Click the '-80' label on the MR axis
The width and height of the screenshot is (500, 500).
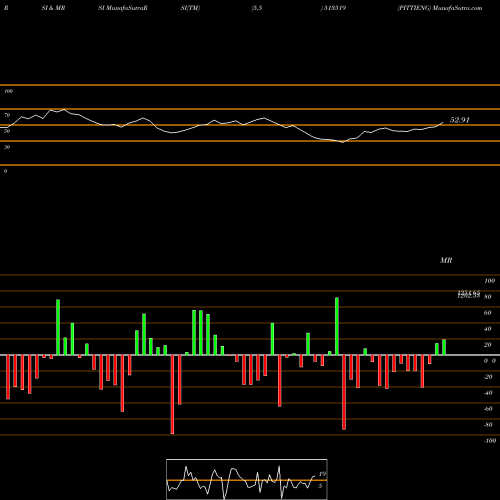point(488,425)
